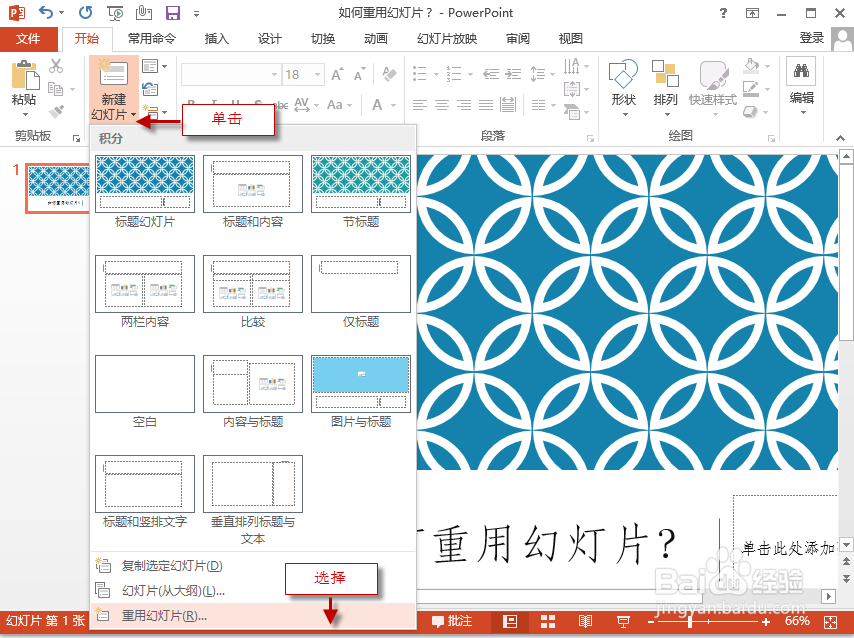Open the font size 18 dropdown
This screenshot has height=638, width=854.
click(317, 75)
